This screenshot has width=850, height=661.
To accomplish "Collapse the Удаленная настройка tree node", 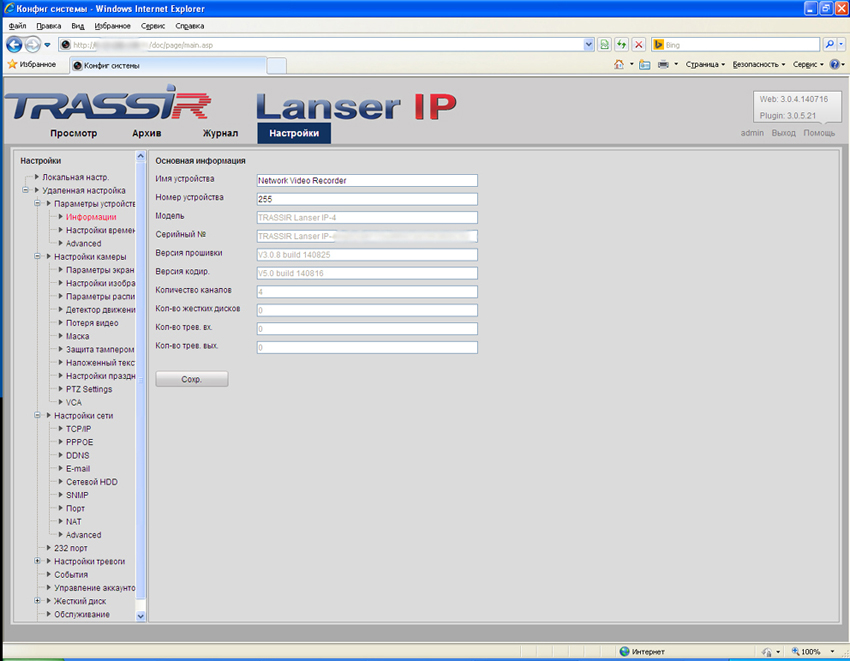I will click(25, 190).
